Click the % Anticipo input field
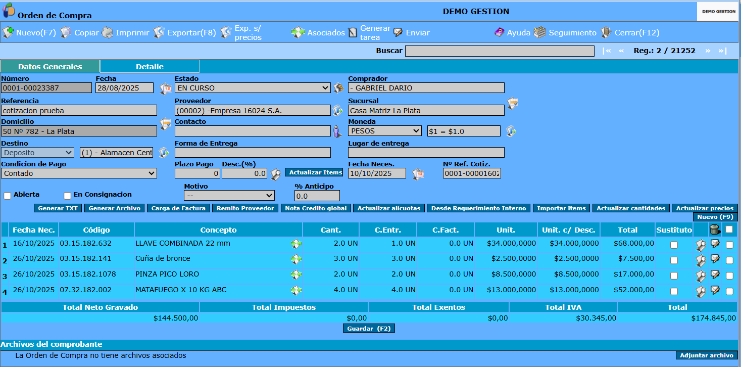This screenshot has width=741, height=367. tap(317, 196)
